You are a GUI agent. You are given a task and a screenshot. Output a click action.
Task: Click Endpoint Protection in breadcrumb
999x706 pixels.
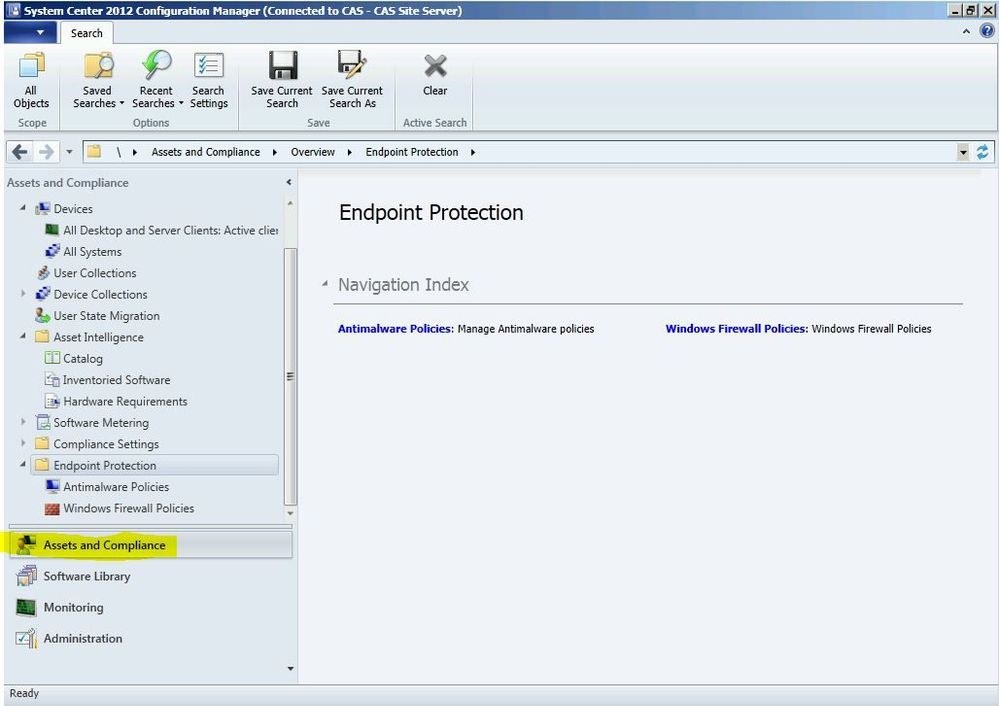click(x=412, y=152)
